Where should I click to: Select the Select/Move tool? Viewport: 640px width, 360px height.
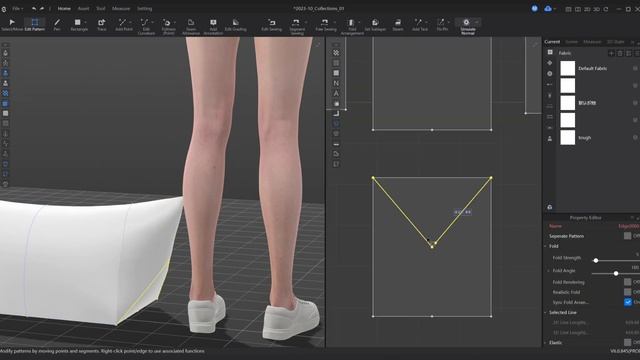[12, 25]
